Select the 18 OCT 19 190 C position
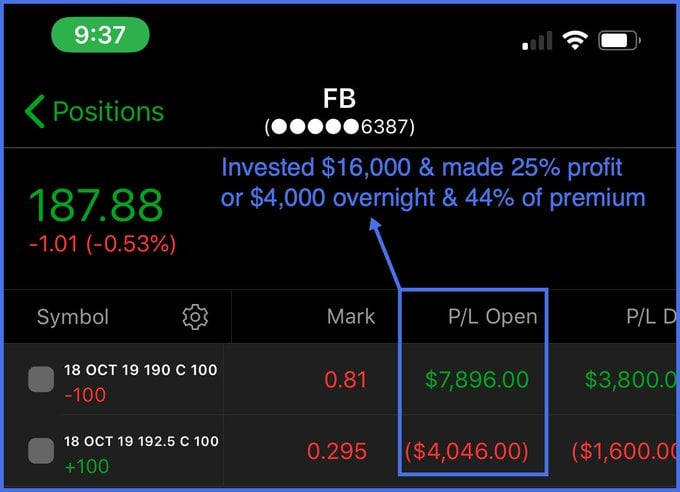 pos(140,370)
